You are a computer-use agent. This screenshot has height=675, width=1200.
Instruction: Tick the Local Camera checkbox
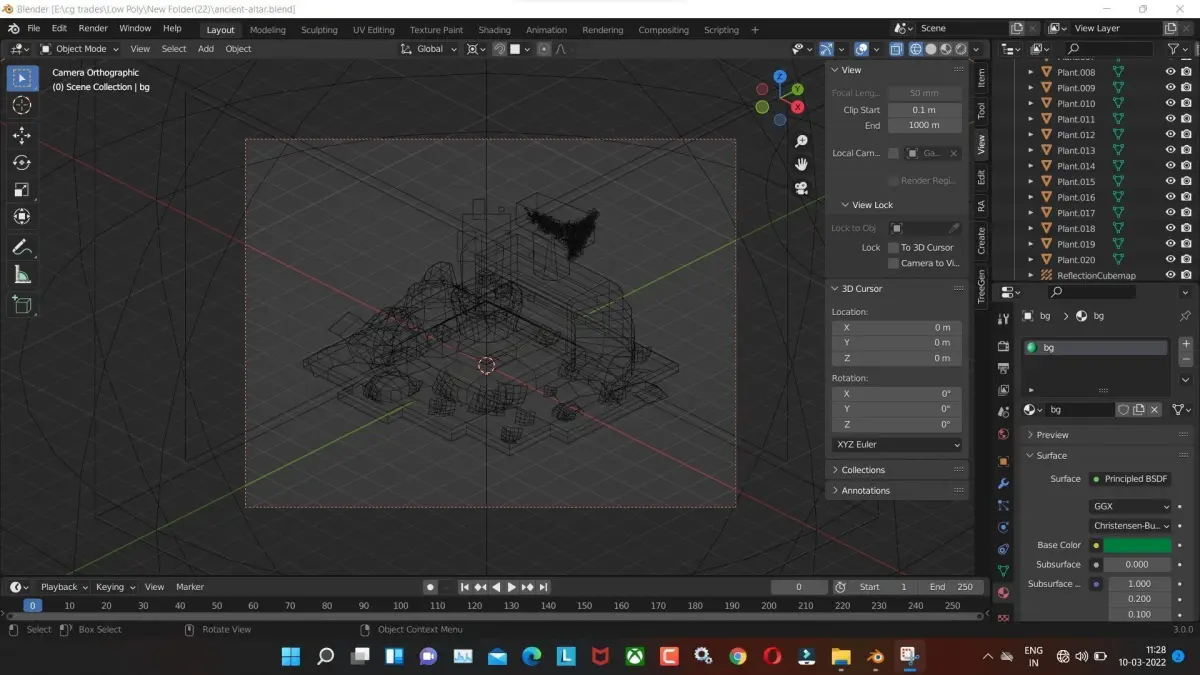click(x=893, y=153)
